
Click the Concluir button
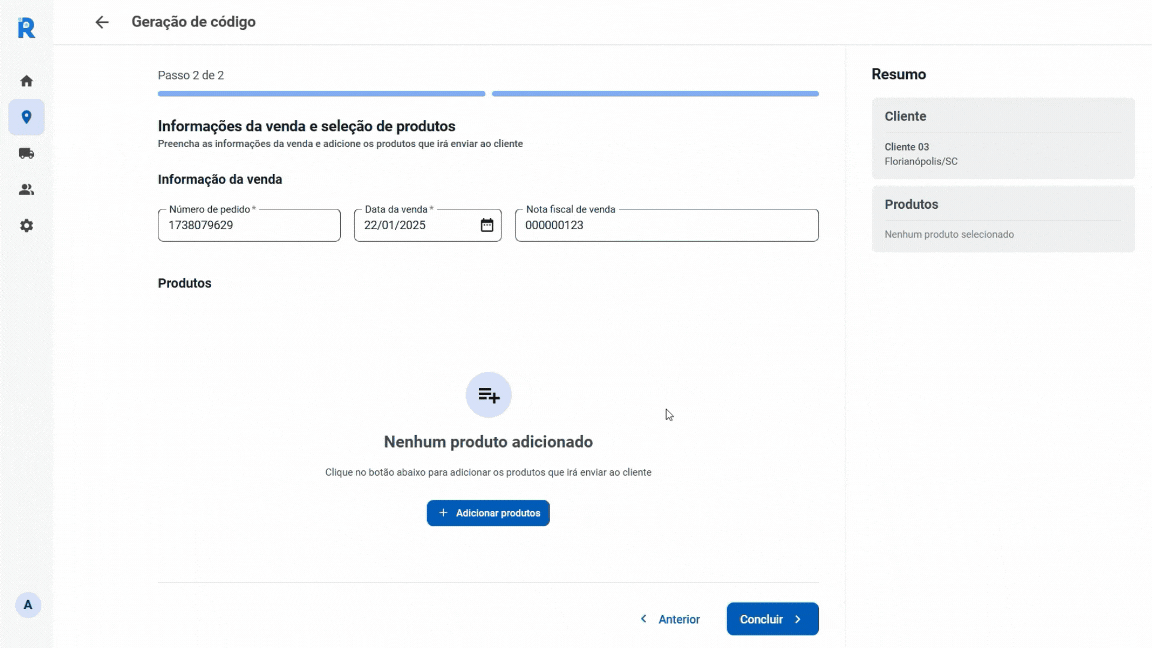(773, 619)
